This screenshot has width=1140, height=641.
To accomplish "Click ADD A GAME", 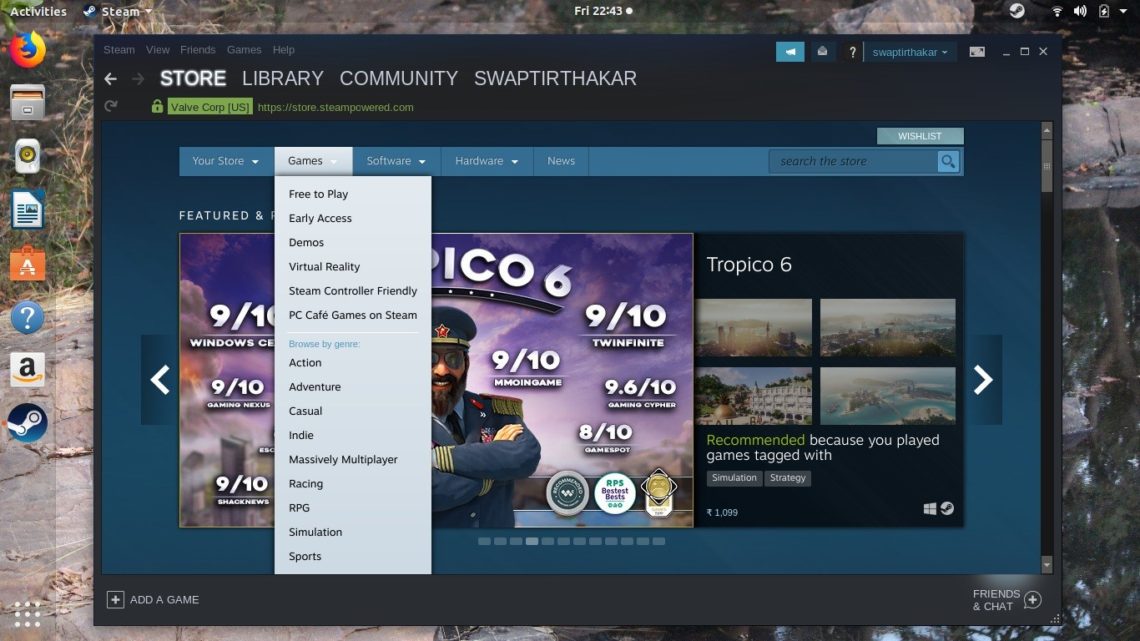I will (x=153, y=600).
